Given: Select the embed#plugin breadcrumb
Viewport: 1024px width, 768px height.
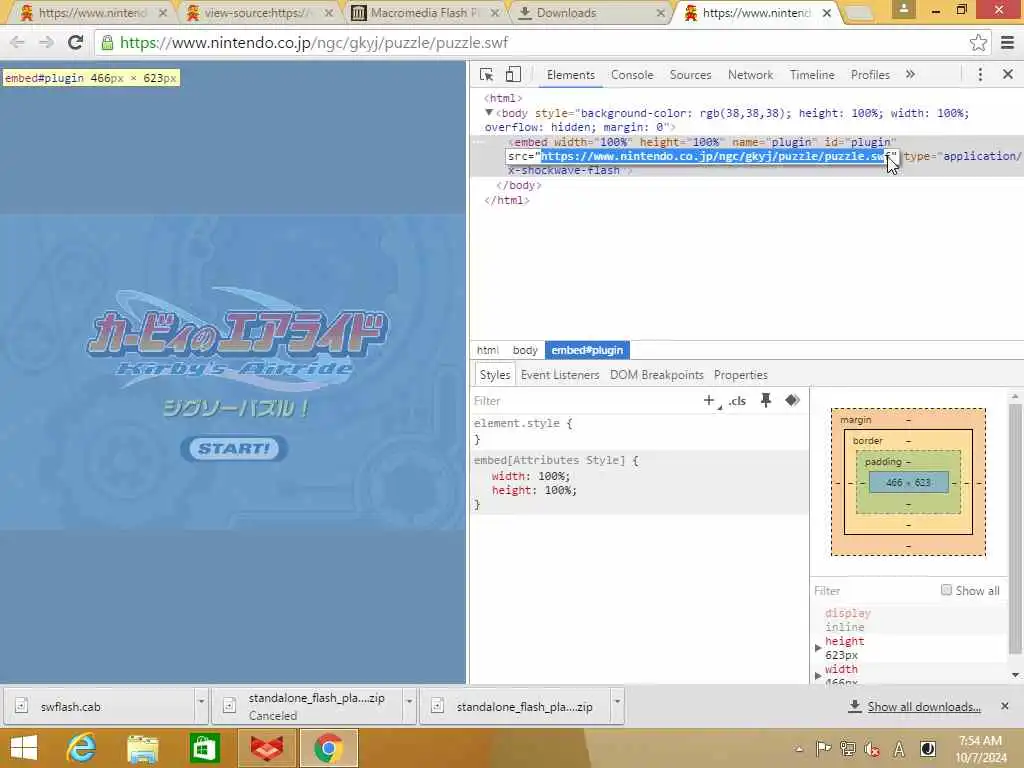Looking at the screenshot, I should click(587, 350).
